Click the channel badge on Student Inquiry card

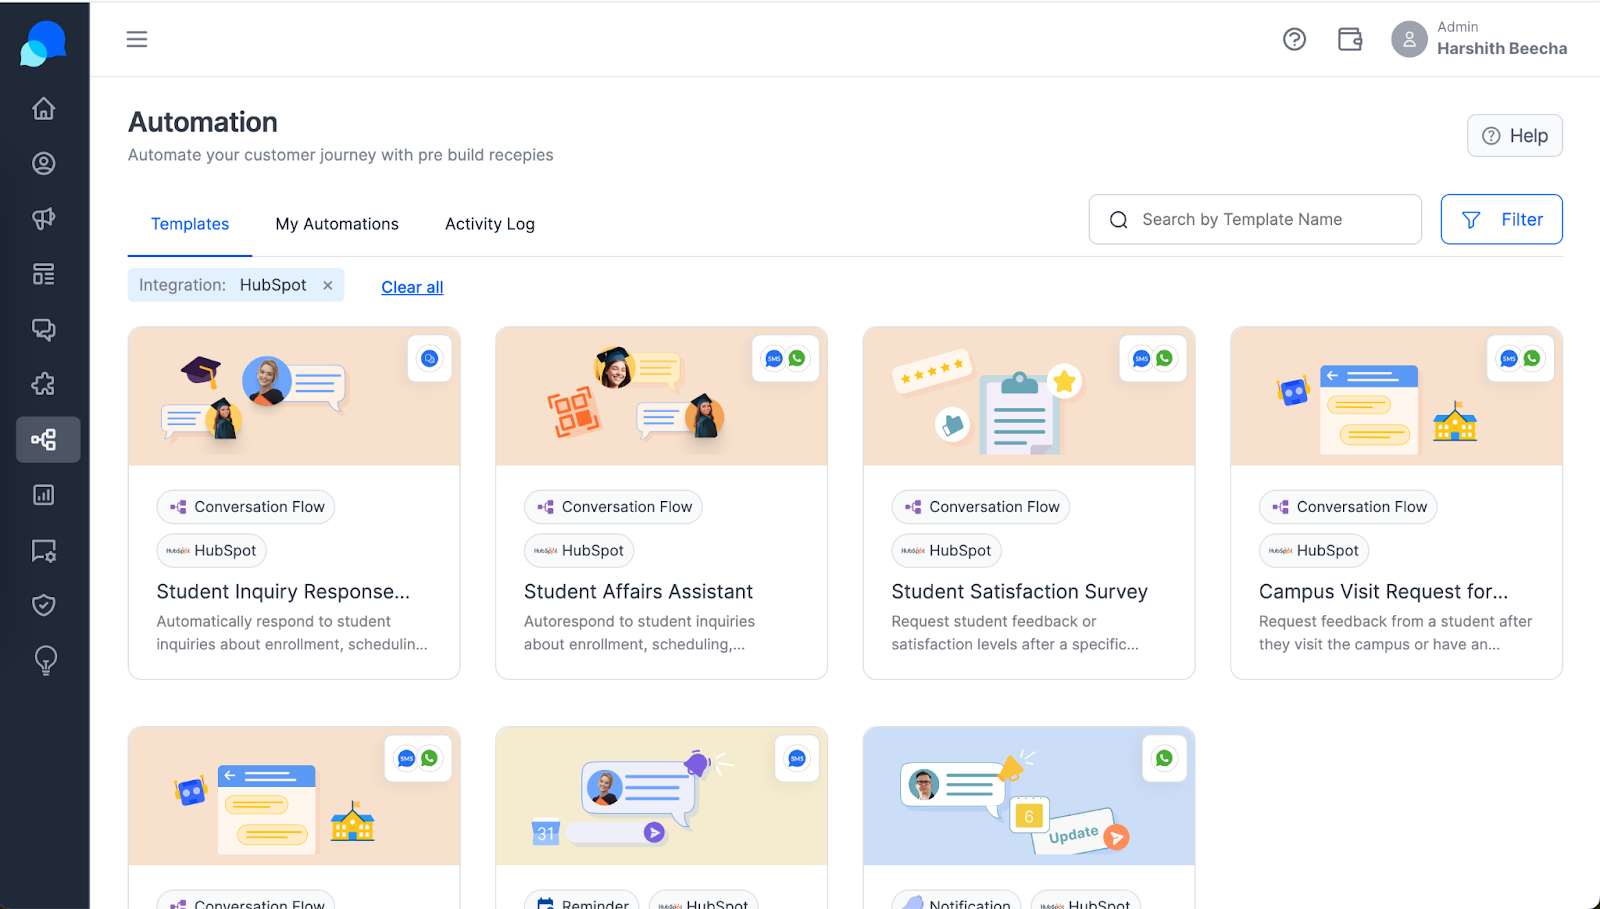coord(429,358)
